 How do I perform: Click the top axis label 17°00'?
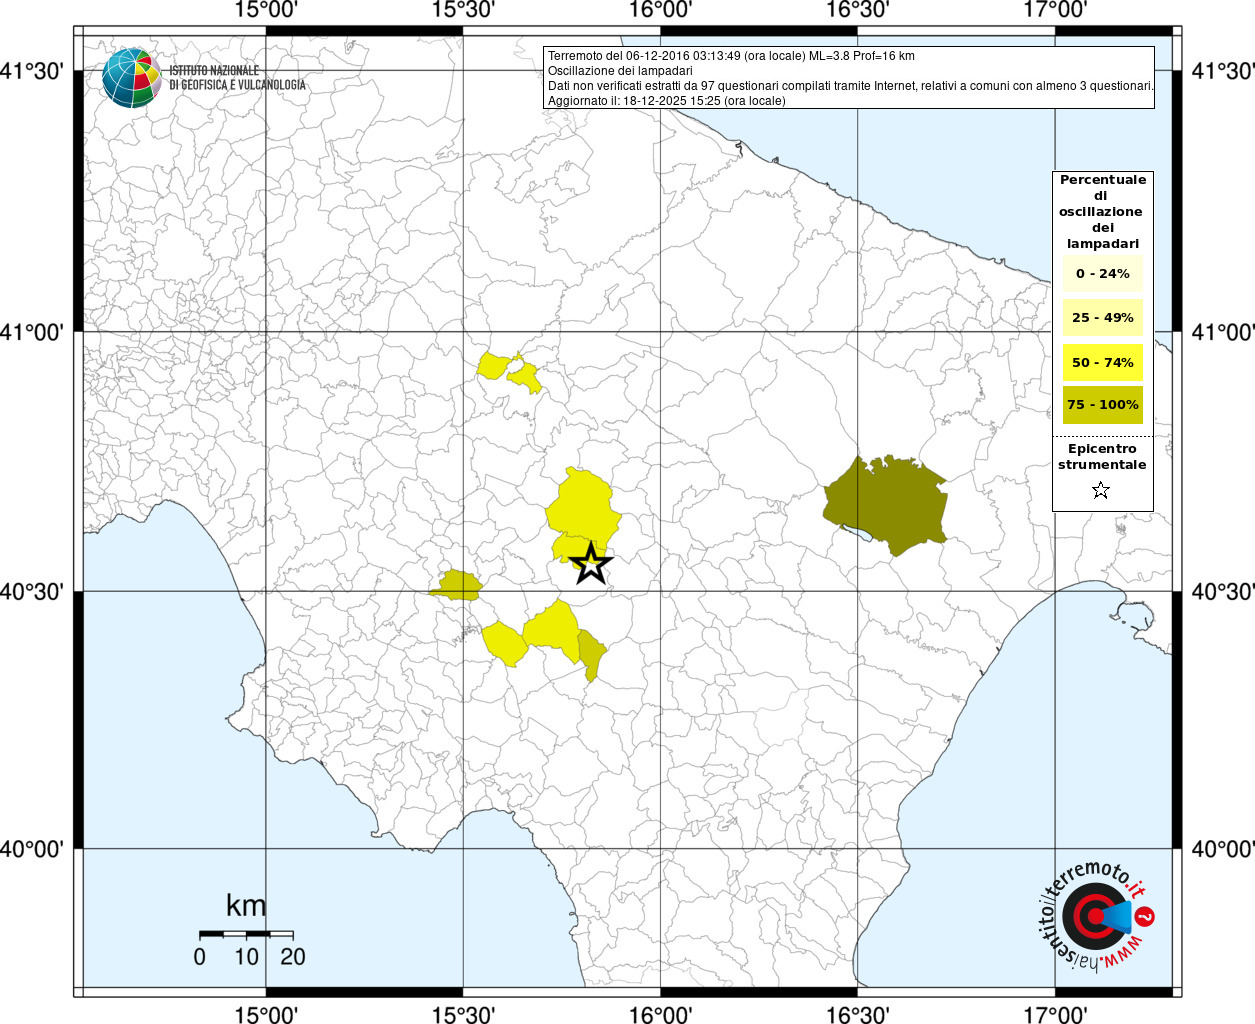1056,10
